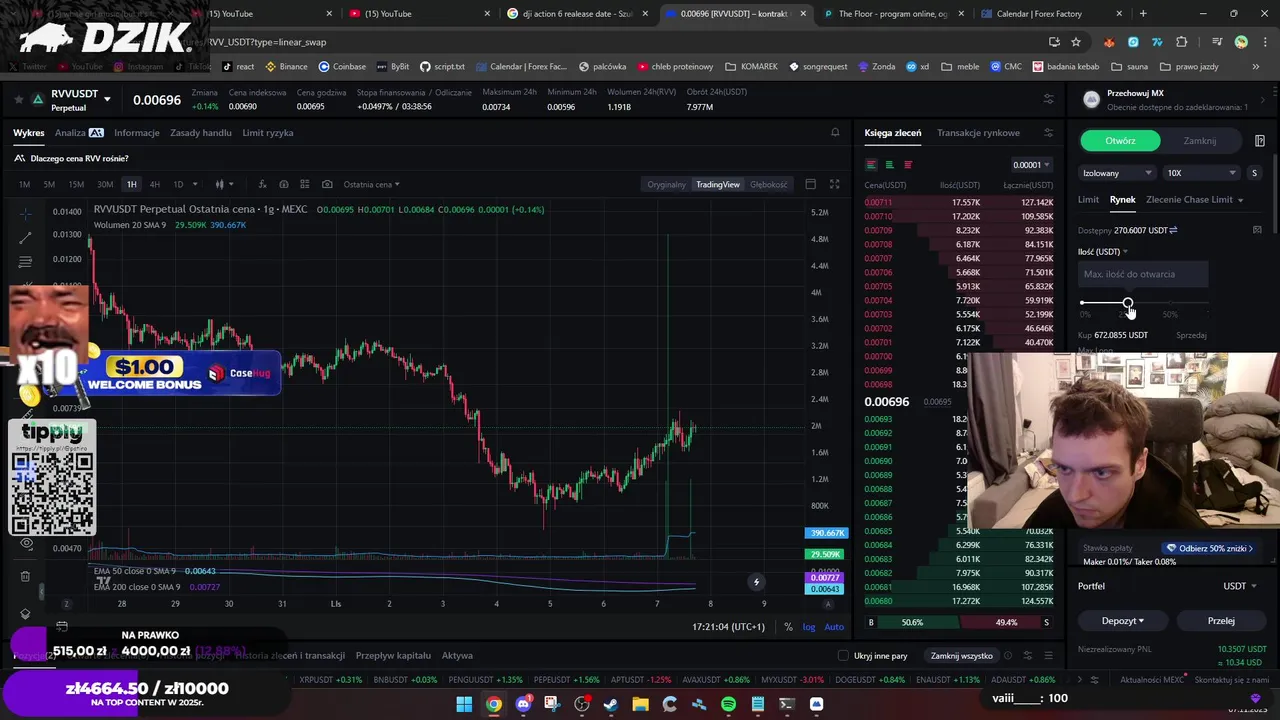Toggle chart fullscreen mode icon
The height and width of the screenshot is (720, 1280).
(x=834, y=184)
